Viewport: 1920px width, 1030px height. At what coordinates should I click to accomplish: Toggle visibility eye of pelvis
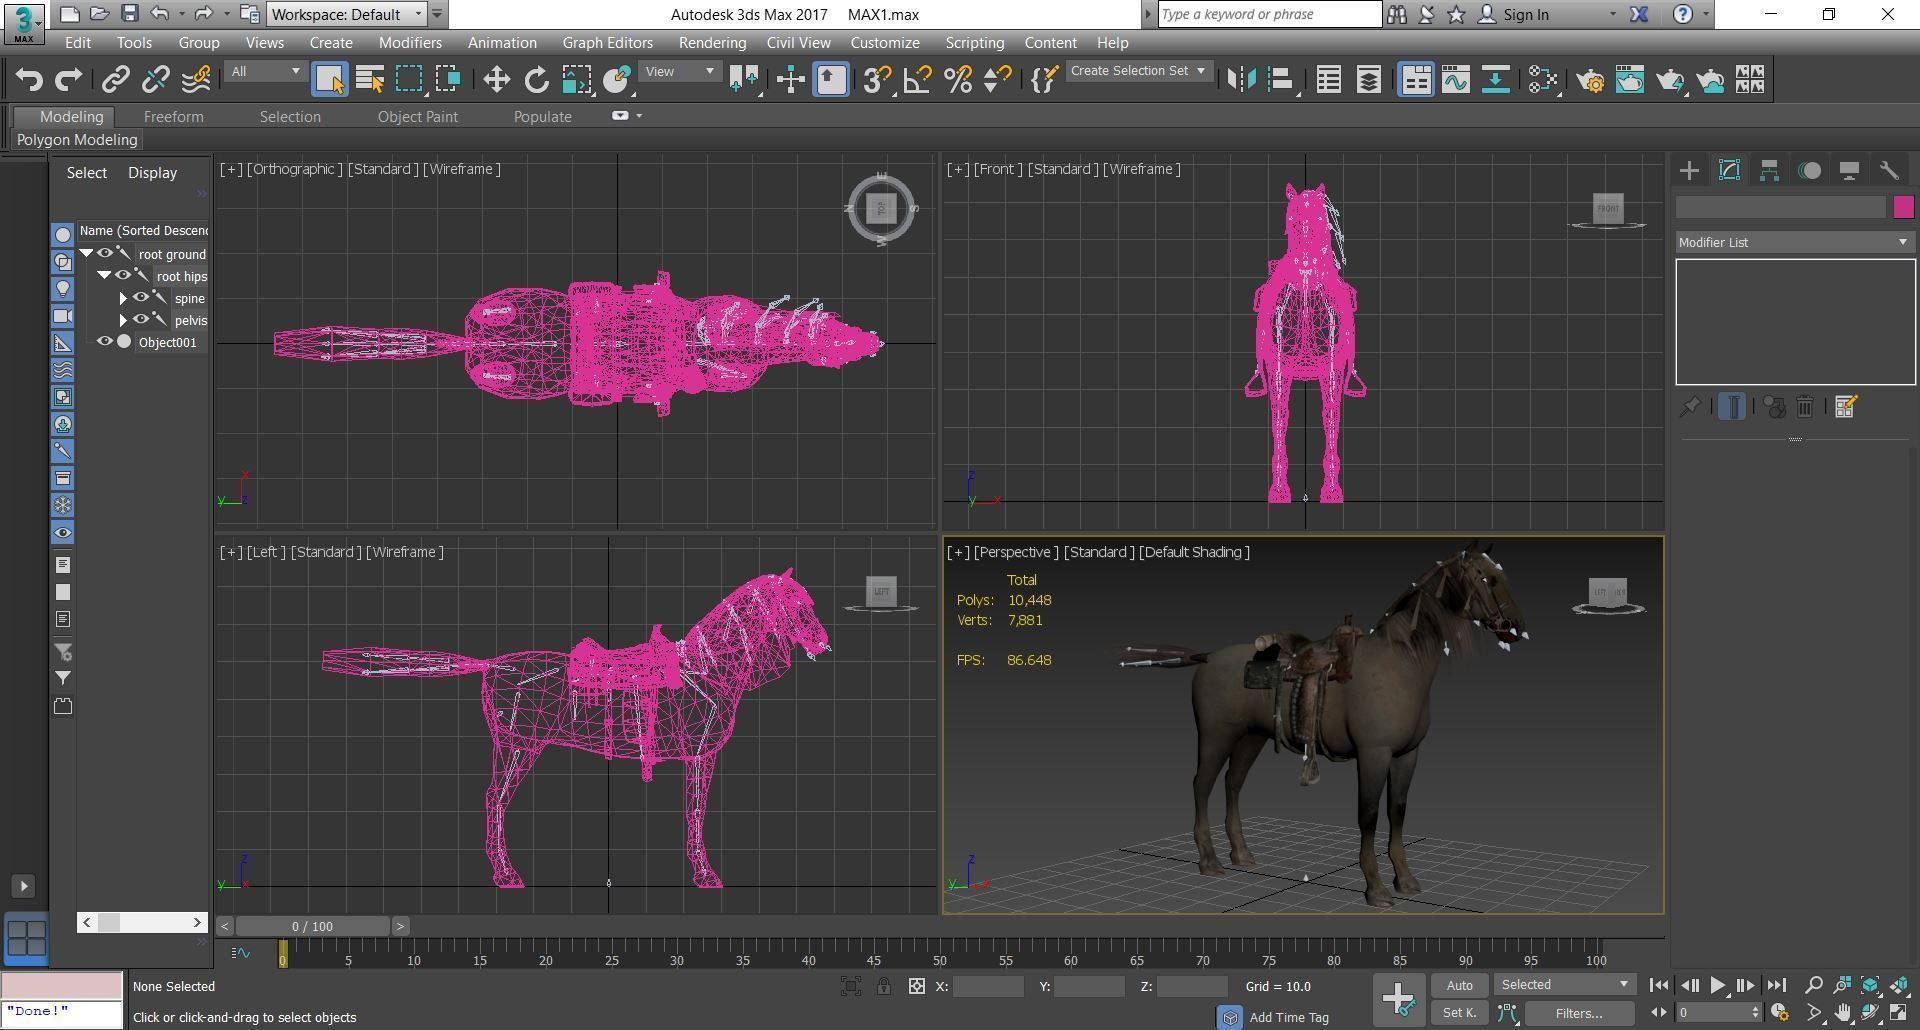[141, 320]
